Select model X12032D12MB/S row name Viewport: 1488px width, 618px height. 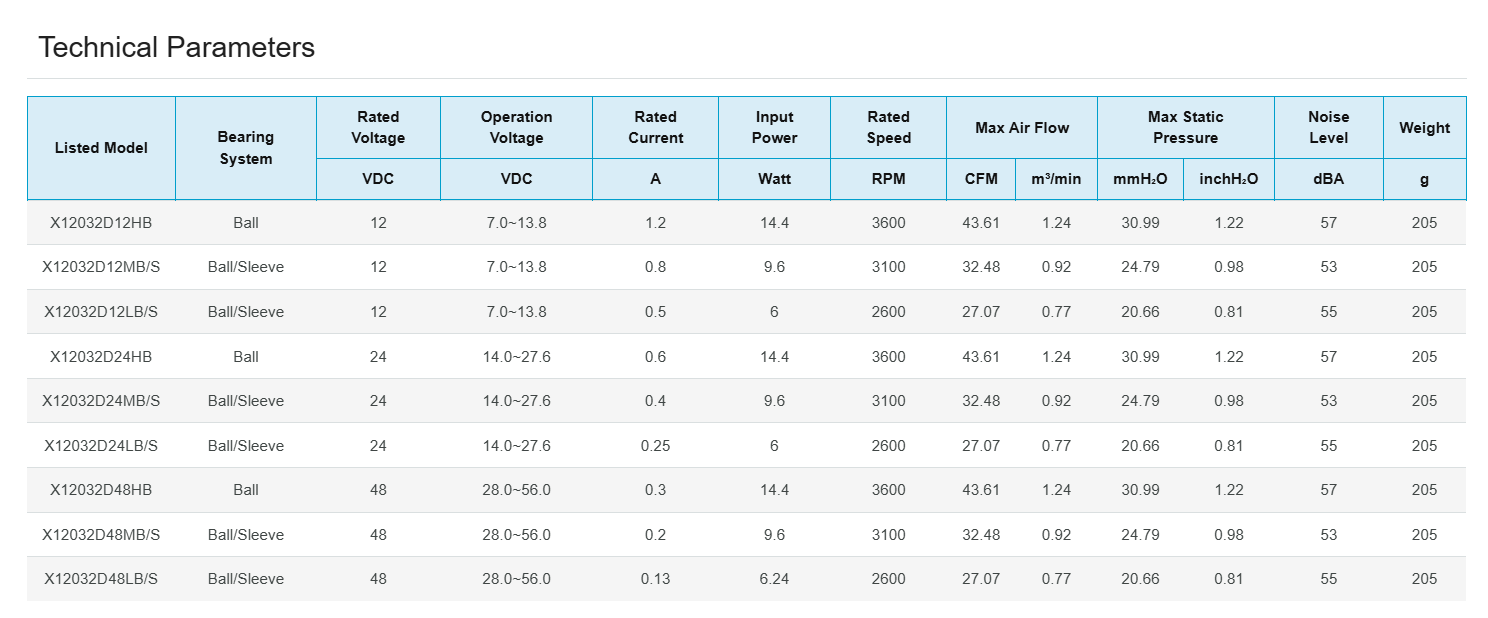coord(101,267)
